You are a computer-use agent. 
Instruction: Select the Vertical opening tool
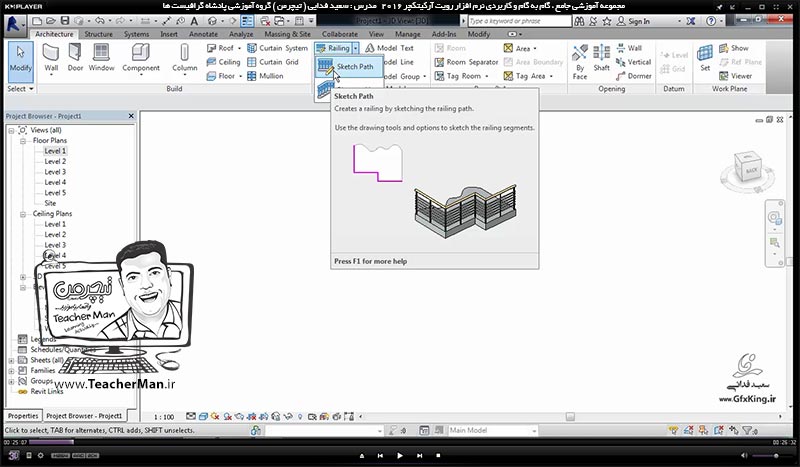[634, 62]
